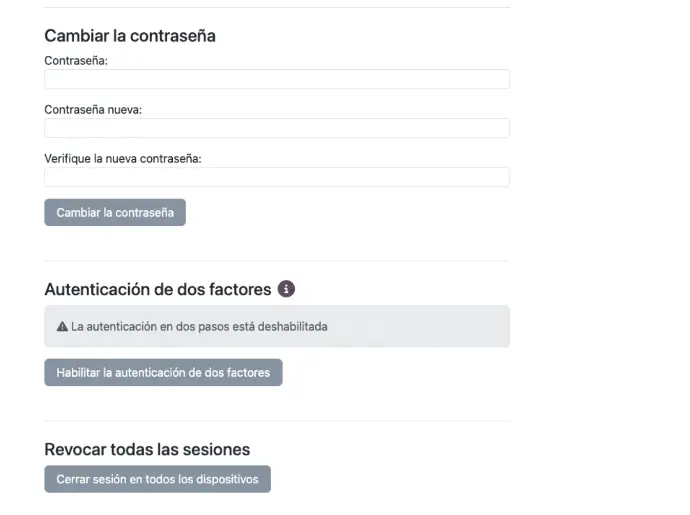Click the divider above Autenticación de dos factores
The width and height of the screenshot is (690, 515).
click(277, 261)
